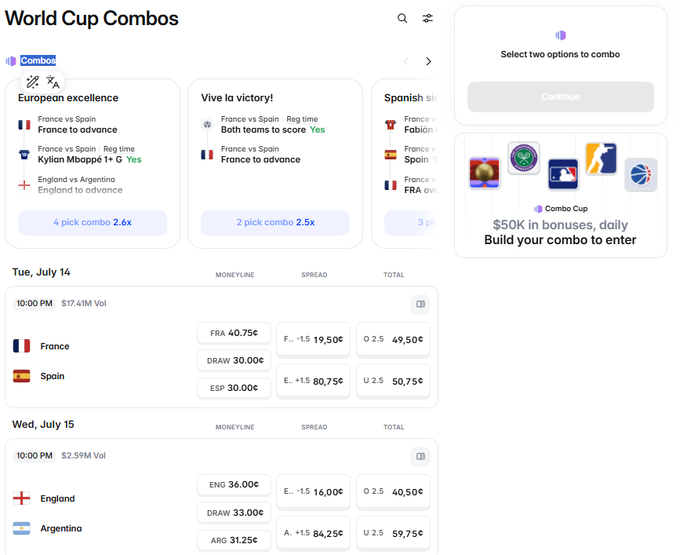
Task: Click the golden ball World Cup icon
Action: pos(484,173)
